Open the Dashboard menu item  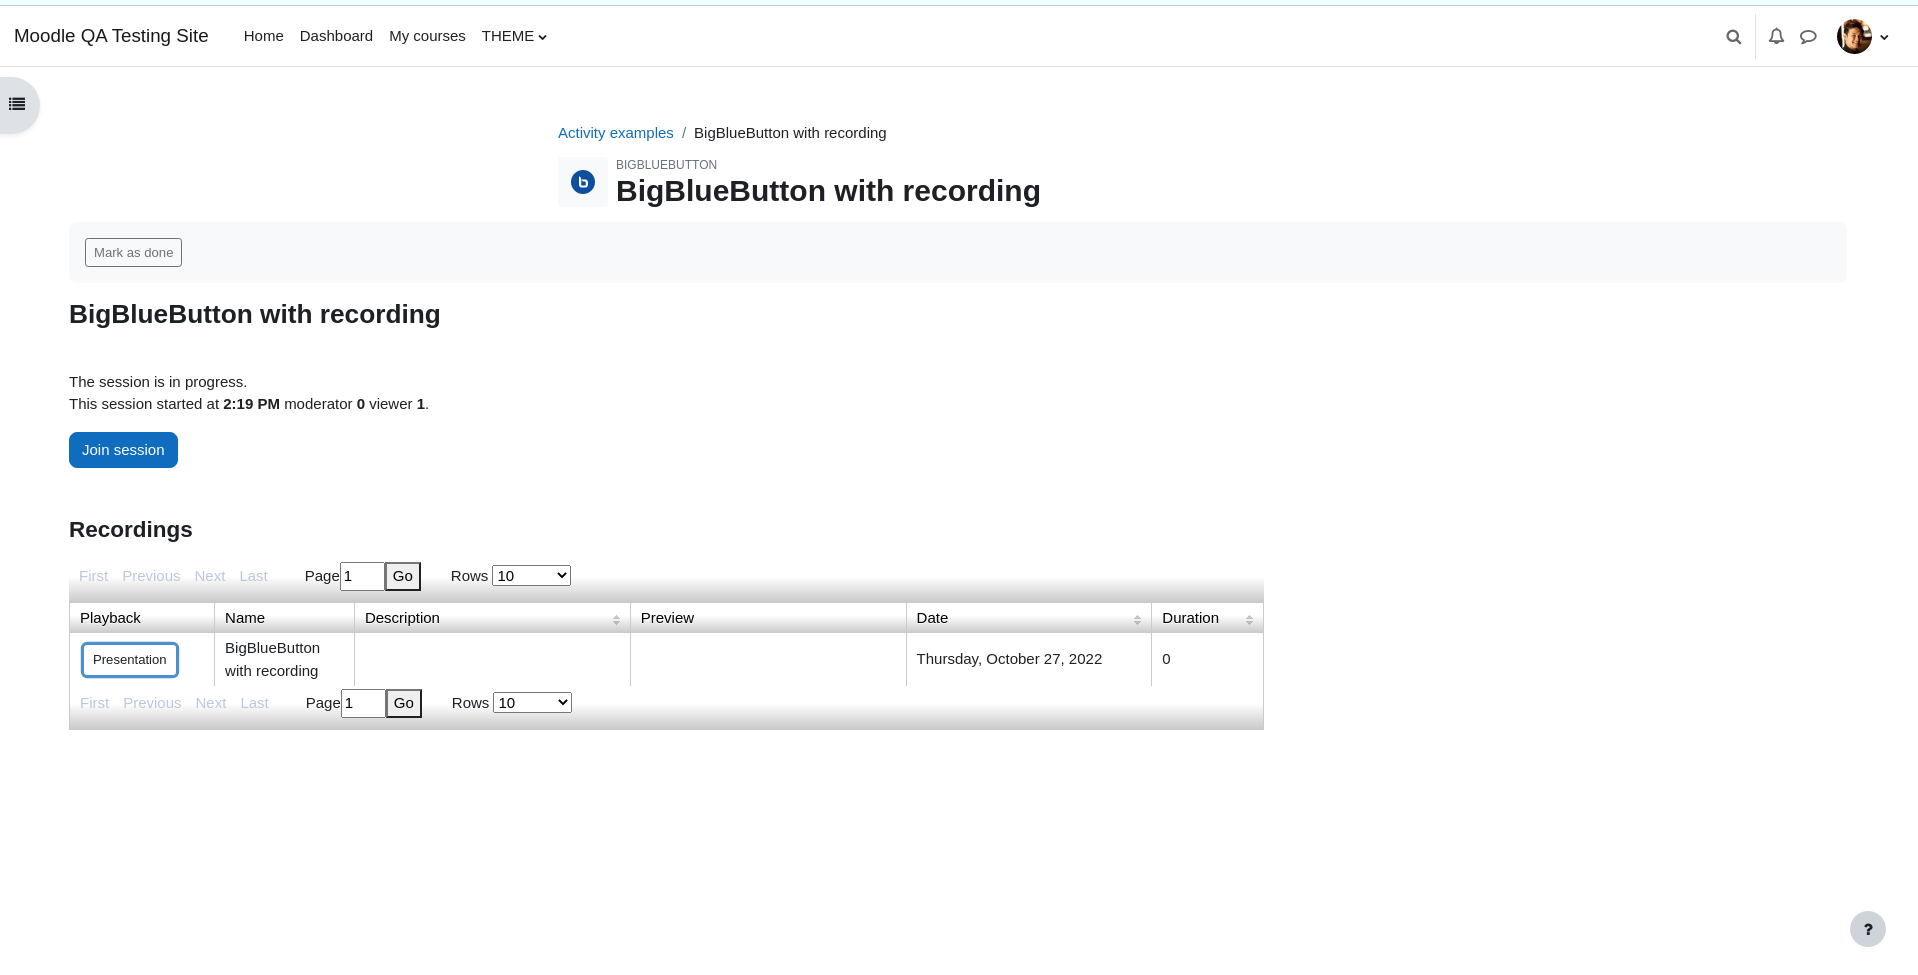pos(336,36)
